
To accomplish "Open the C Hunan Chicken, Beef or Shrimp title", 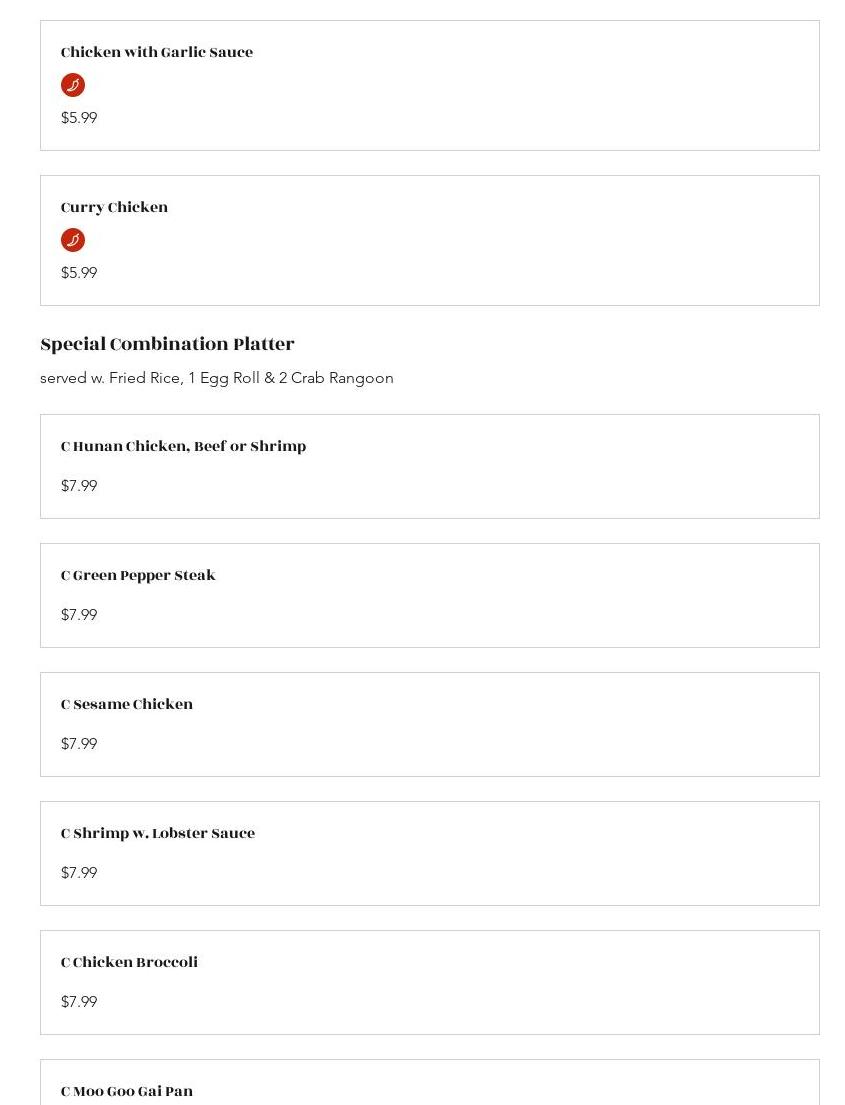I will click(183, 446).
